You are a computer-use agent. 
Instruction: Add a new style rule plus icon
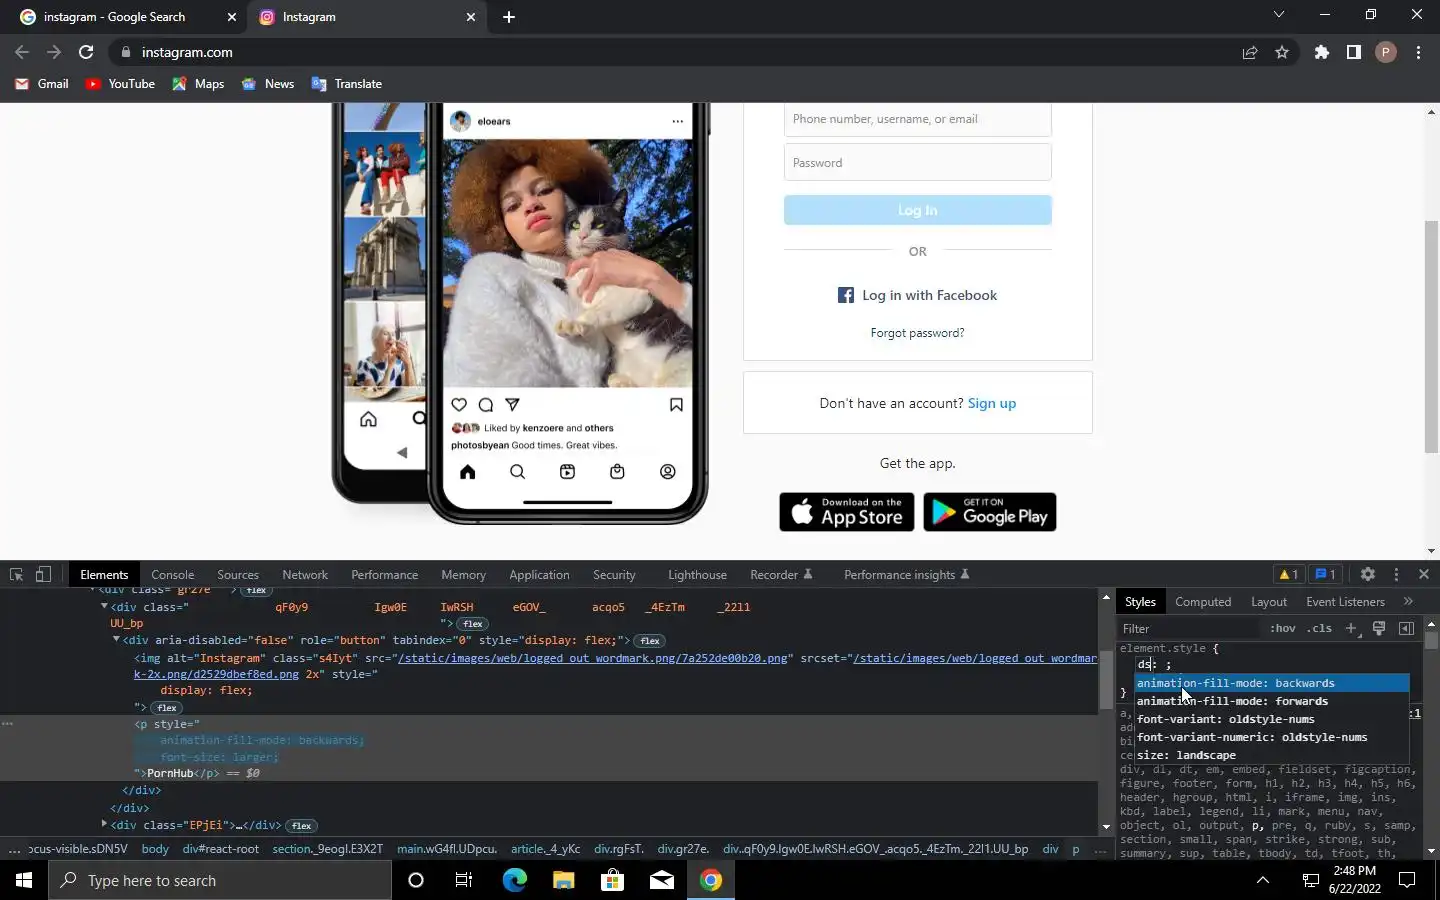click(x=1351, y=628)
